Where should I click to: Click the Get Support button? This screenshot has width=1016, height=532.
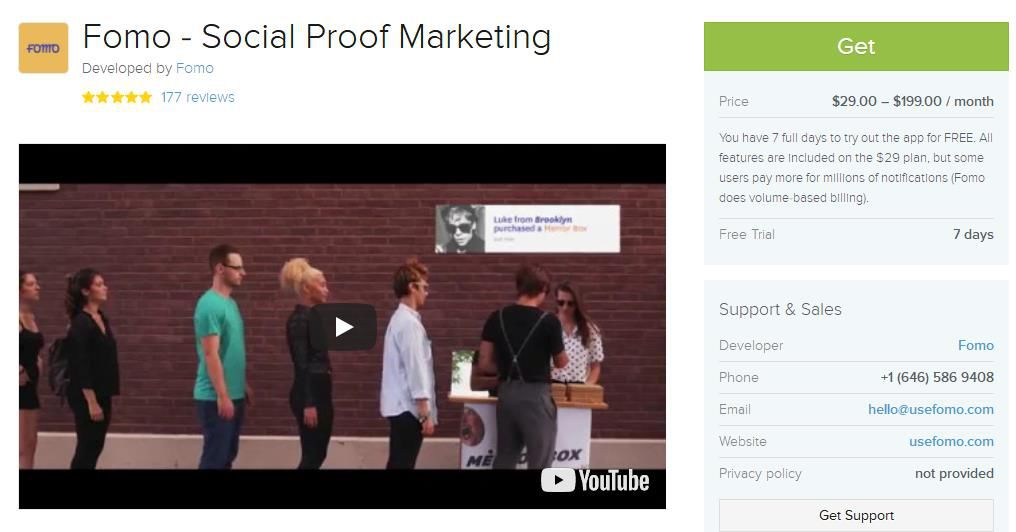click(856, 515)
